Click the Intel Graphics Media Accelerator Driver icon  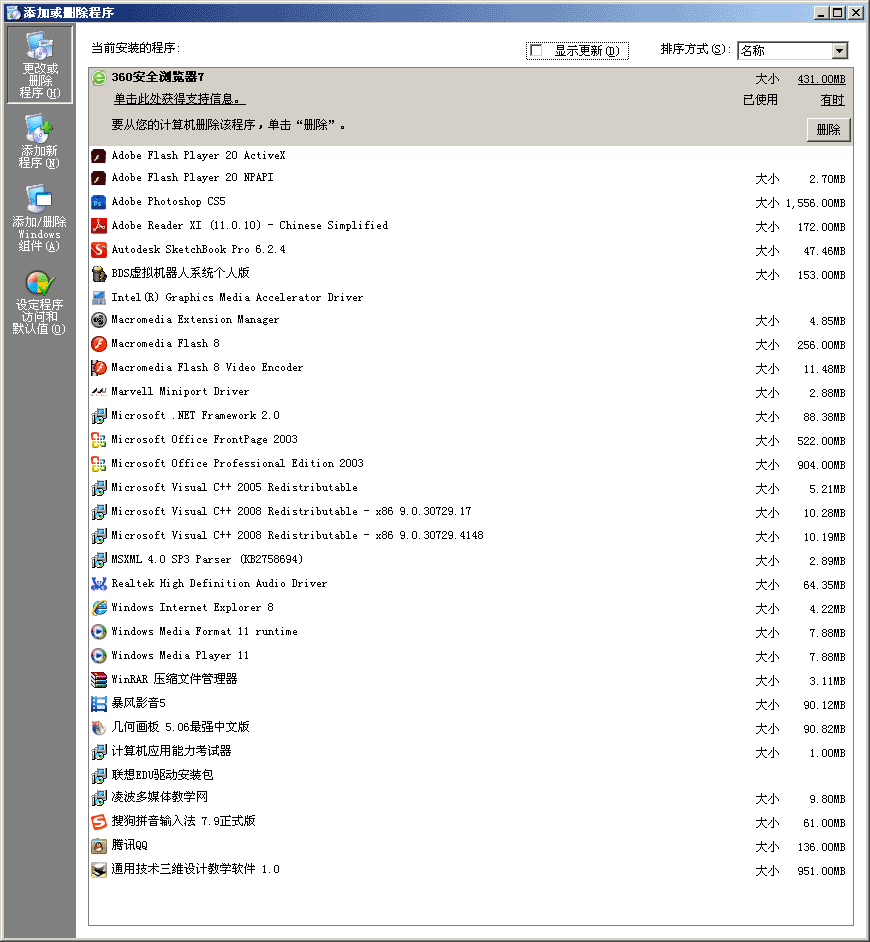(99, 298)
